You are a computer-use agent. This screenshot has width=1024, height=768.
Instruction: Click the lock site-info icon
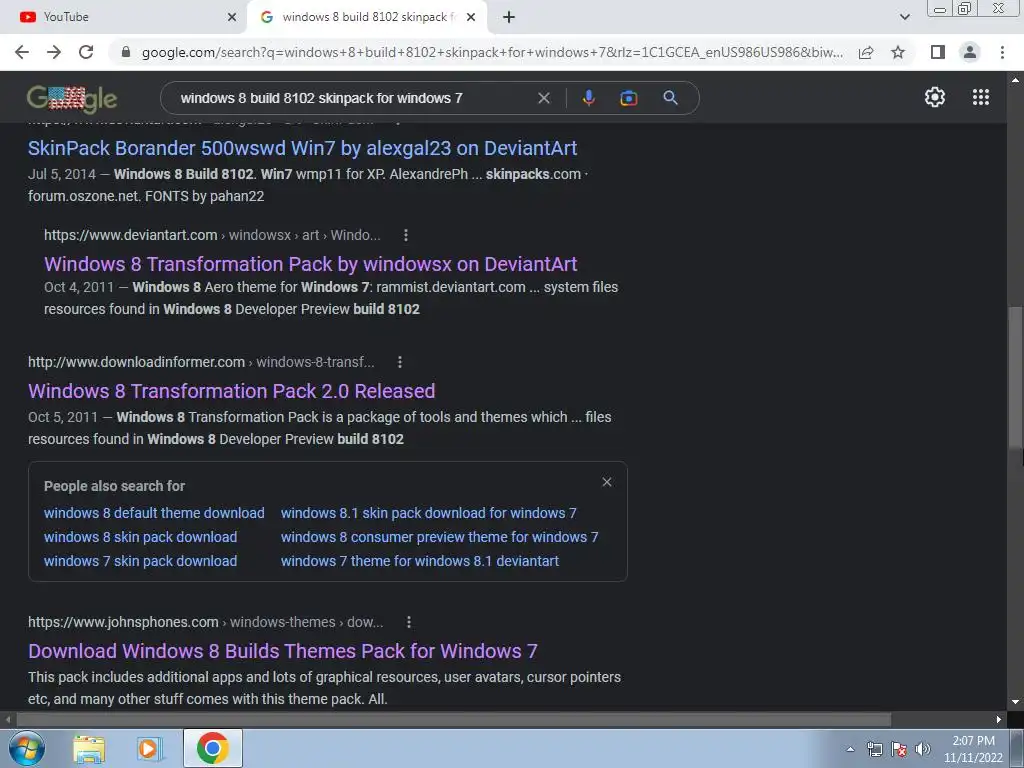[x=127, y=52]
